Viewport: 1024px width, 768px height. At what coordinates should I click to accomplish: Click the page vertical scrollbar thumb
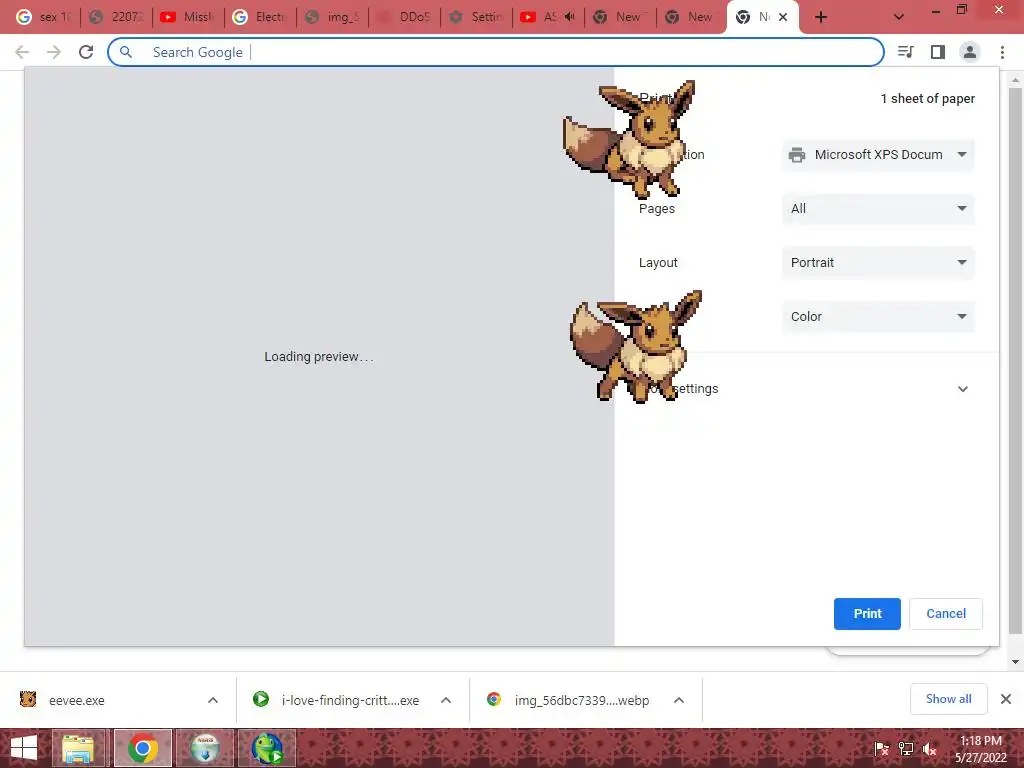pos(1015,360)
